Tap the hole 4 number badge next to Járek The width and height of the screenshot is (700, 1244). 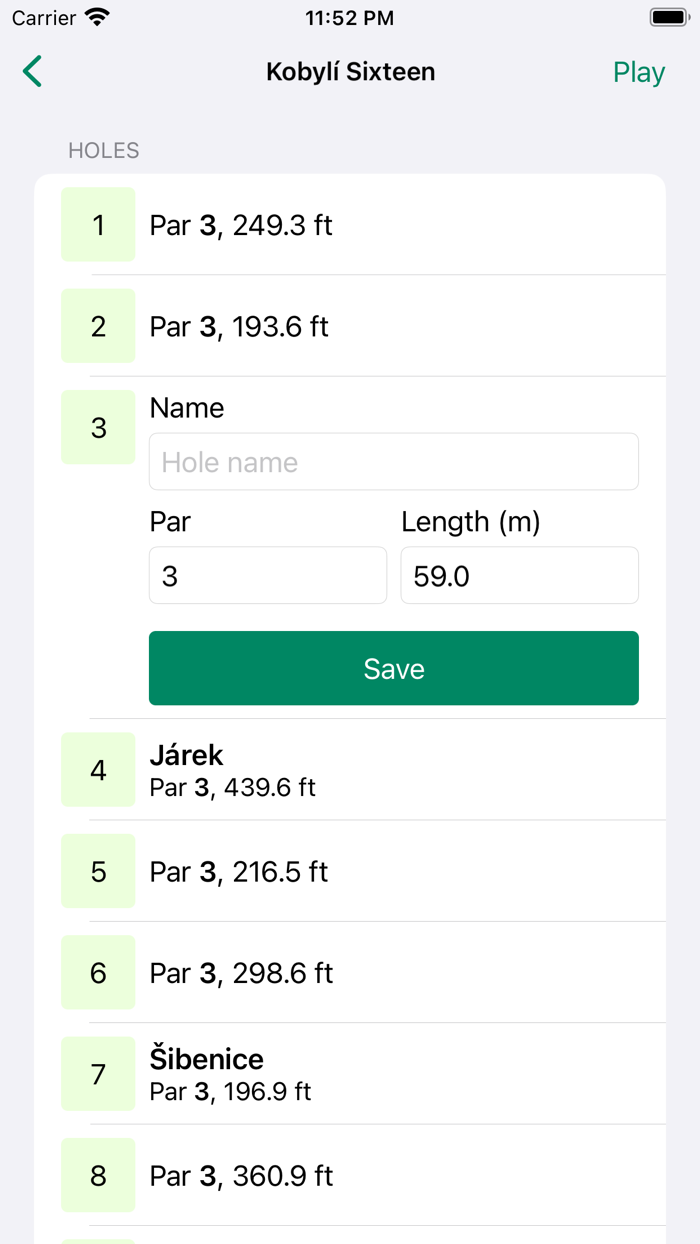pos(98,770)
